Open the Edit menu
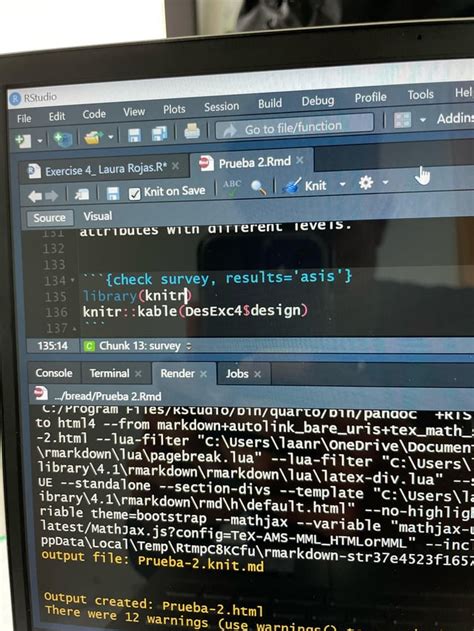 click(x=57, y=117)
